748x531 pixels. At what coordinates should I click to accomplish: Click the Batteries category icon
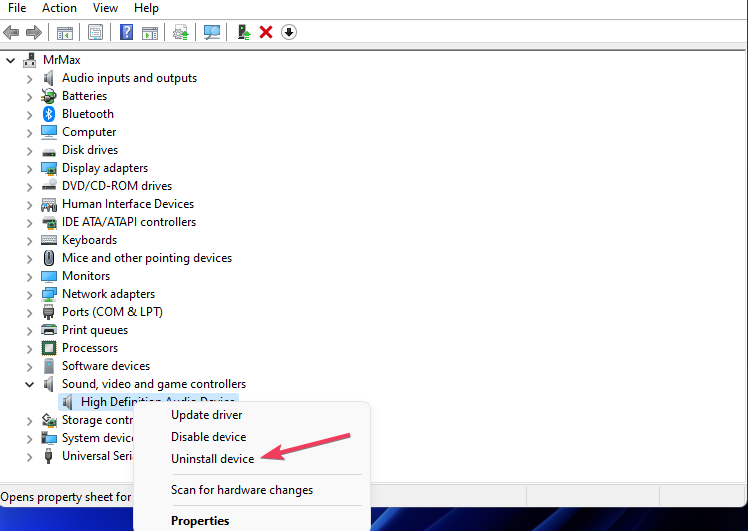point(48,96)
